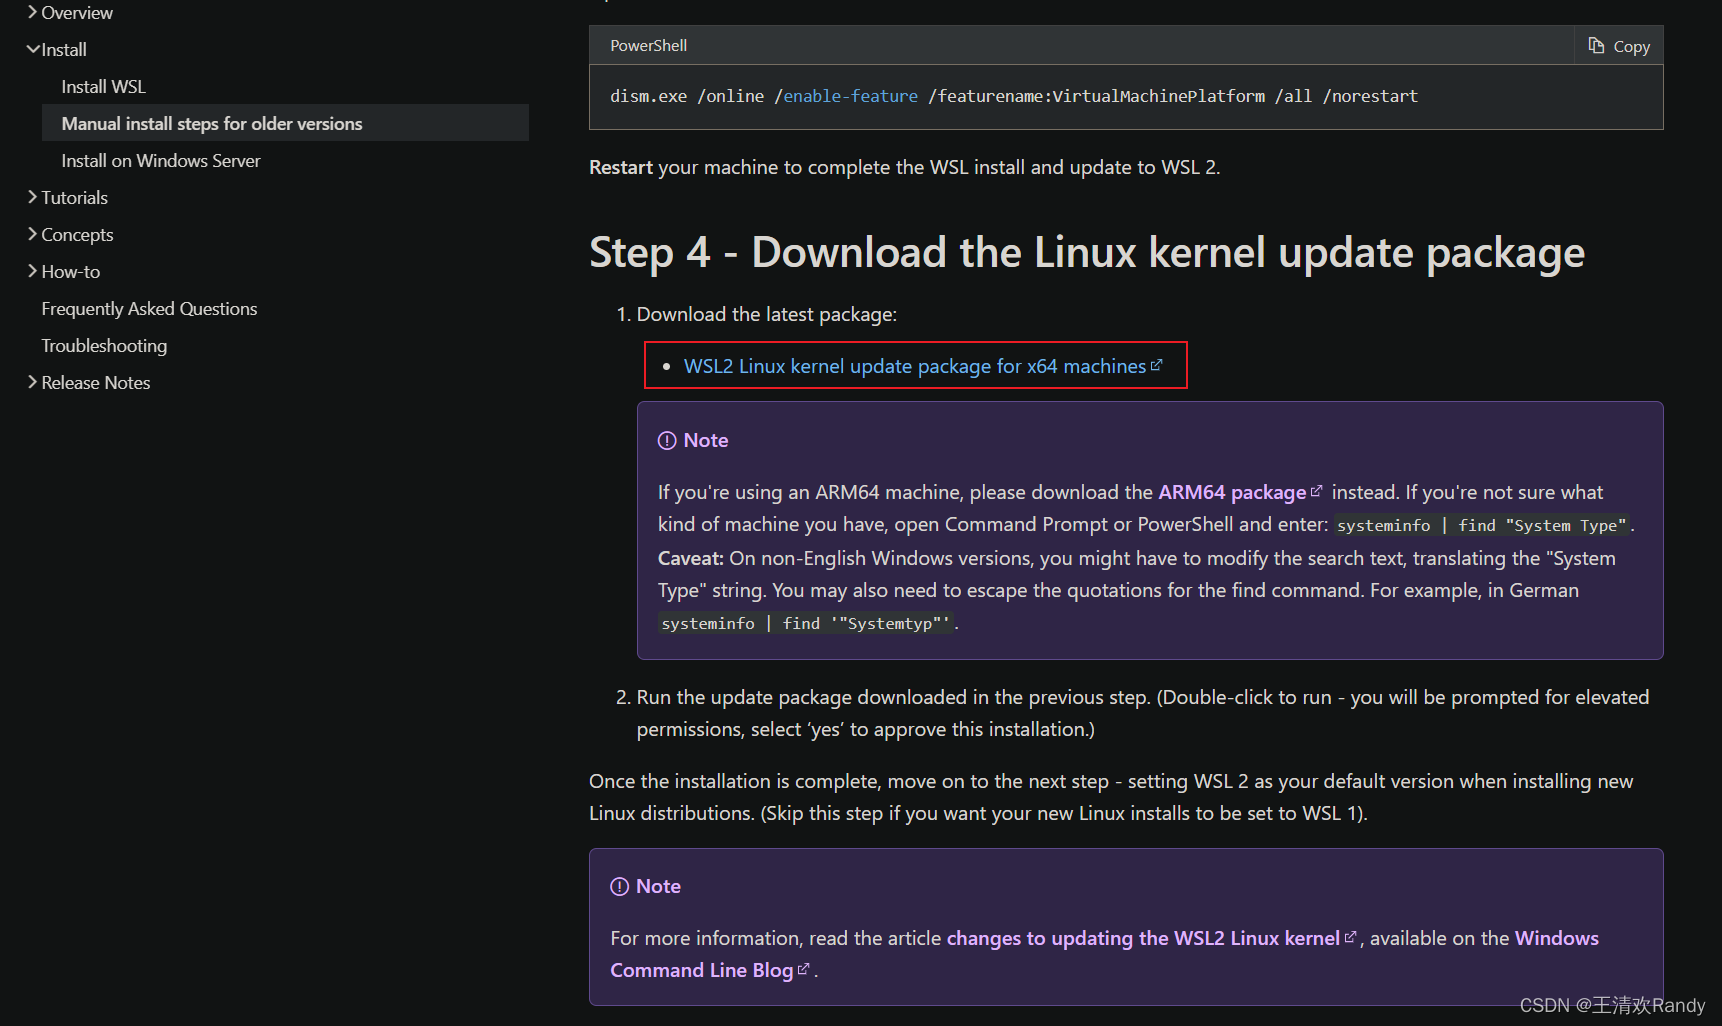
Task: Open Install on Windows Server page
Action: (x=160, y=161)
